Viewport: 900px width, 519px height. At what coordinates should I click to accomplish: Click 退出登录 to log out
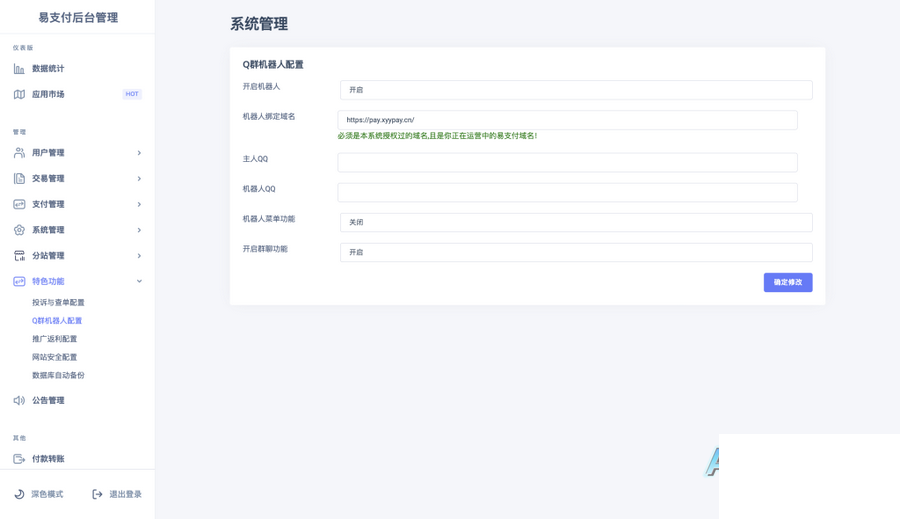(117, 494)
